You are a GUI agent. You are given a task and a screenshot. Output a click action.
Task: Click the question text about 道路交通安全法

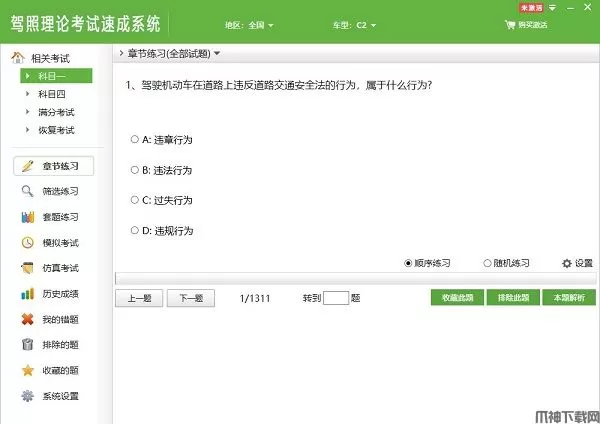click(279, 85)
